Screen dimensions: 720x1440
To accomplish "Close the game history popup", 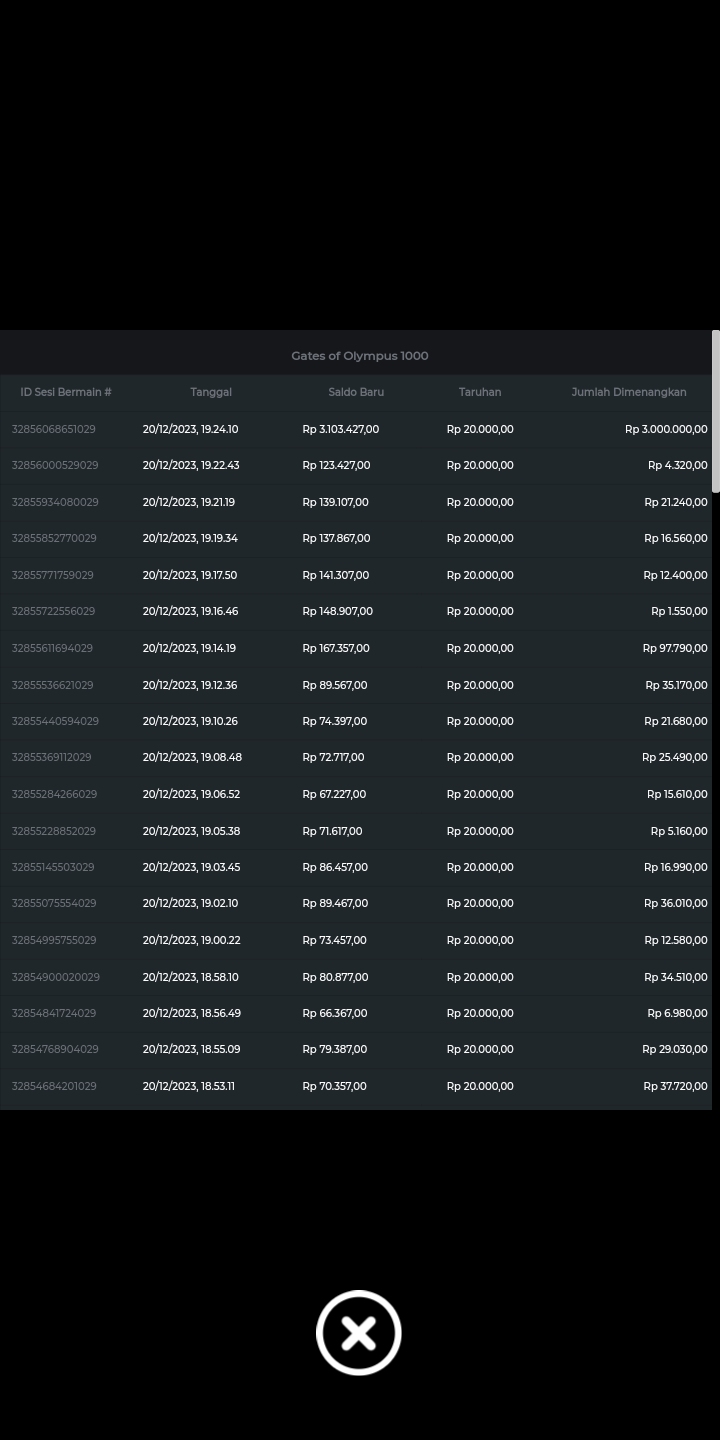I will [359, 1333].
